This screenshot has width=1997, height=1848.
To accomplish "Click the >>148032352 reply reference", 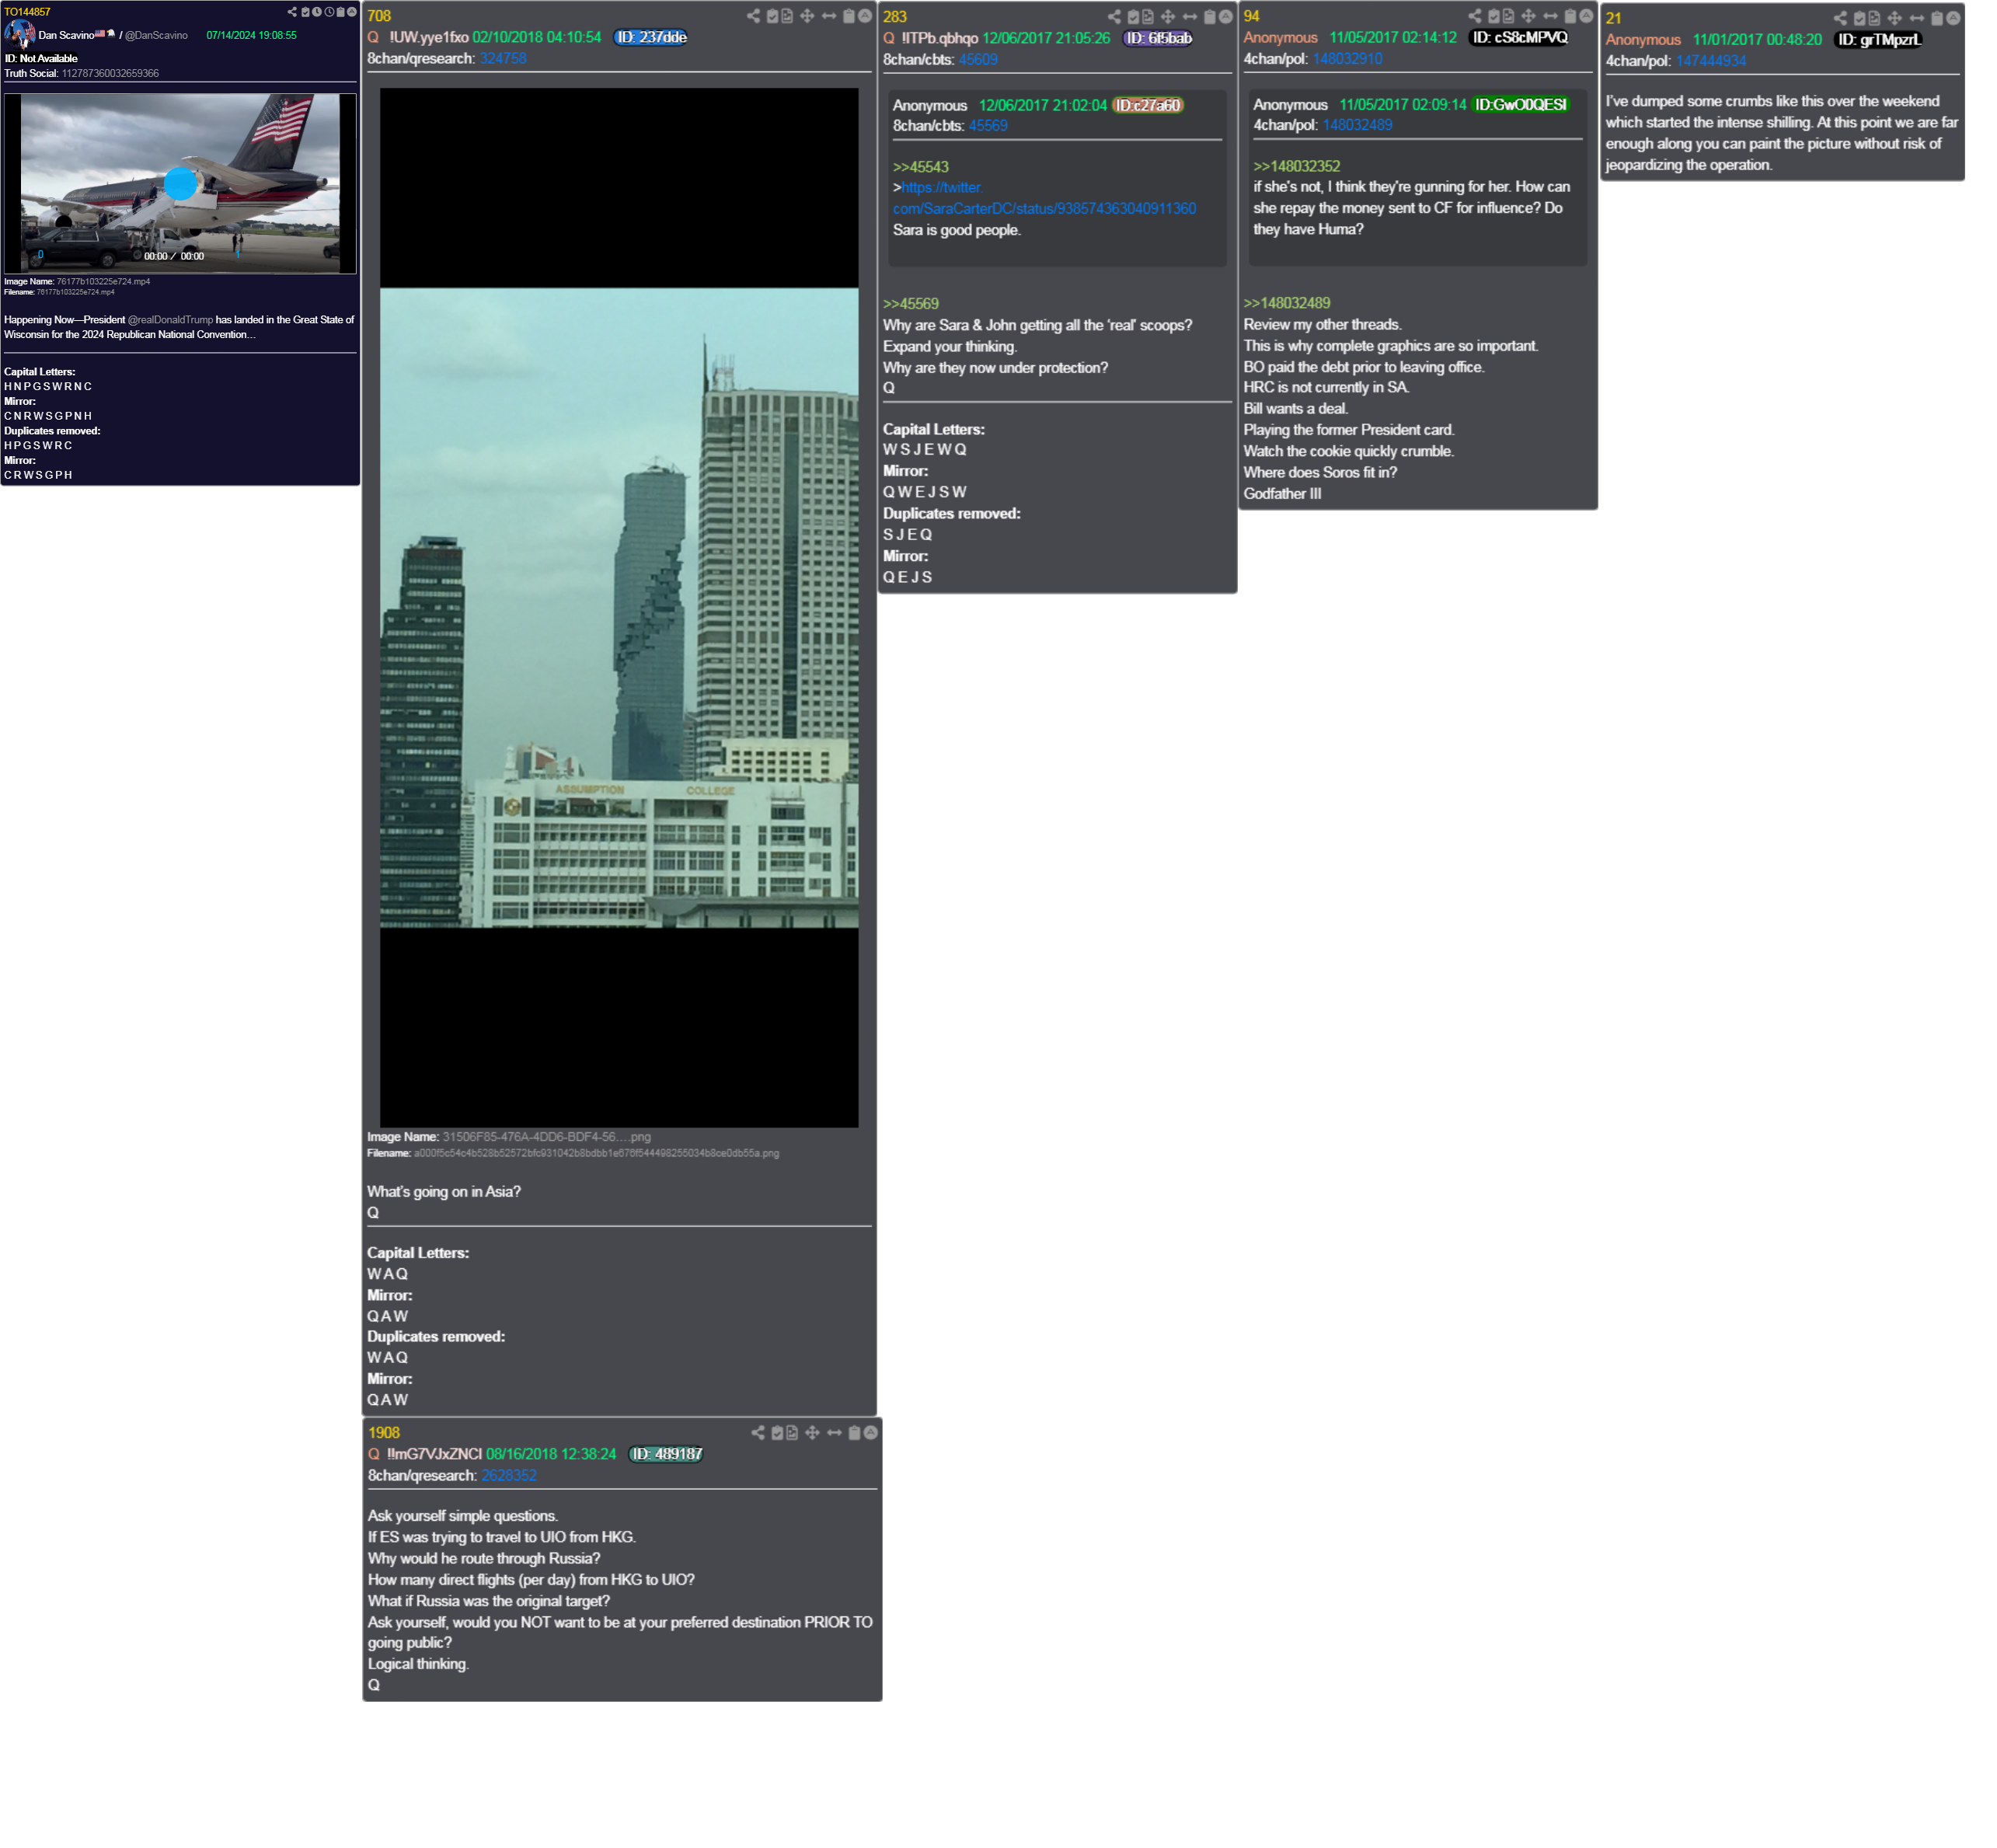I will 1296,166.
